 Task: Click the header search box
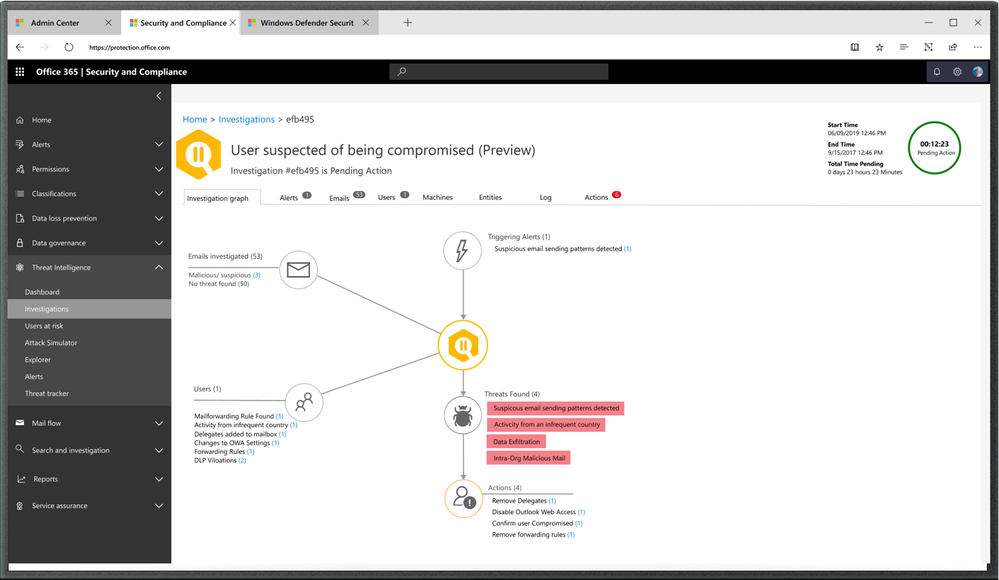point(499,72)
